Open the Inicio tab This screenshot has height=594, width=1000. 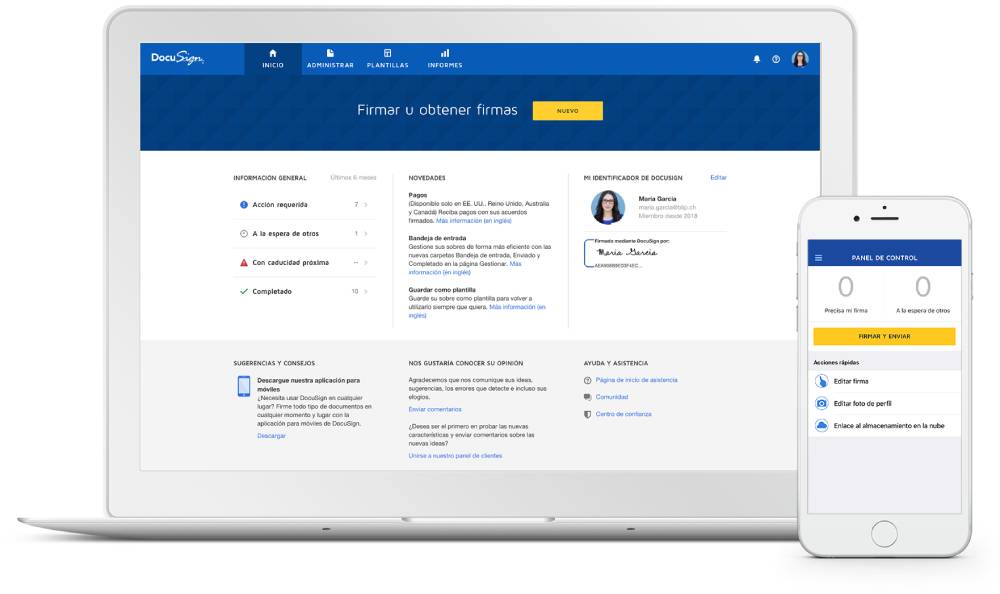(x=272, y=58)
